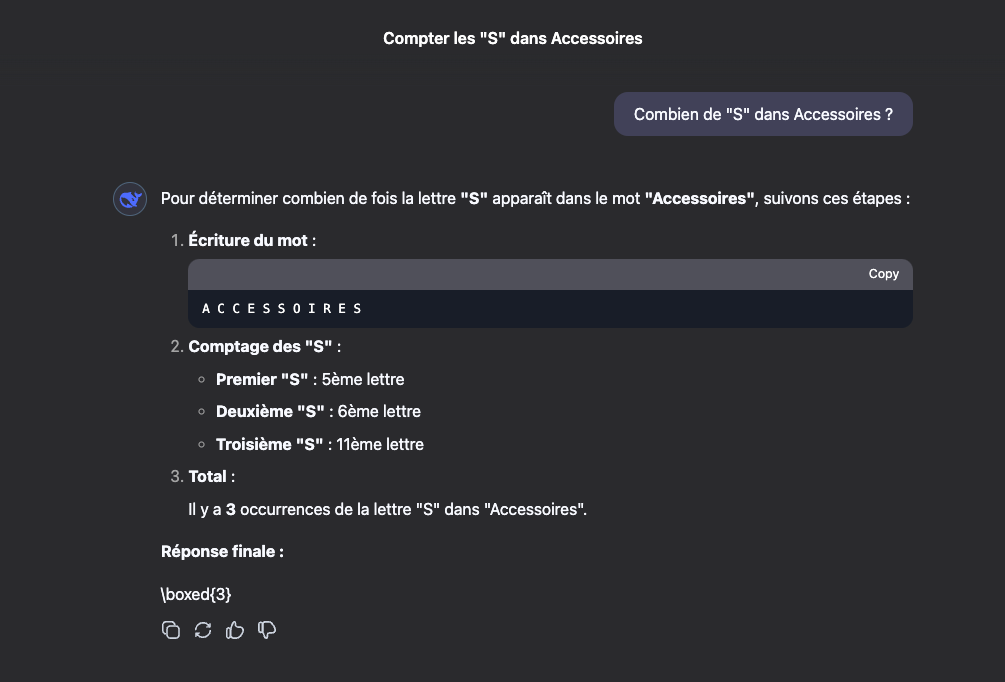The width and height of the screenshot is (1005, 682).
Task: Click the intro paragraph starting 'Pour déterminer combien'
Action: [535, 199]
